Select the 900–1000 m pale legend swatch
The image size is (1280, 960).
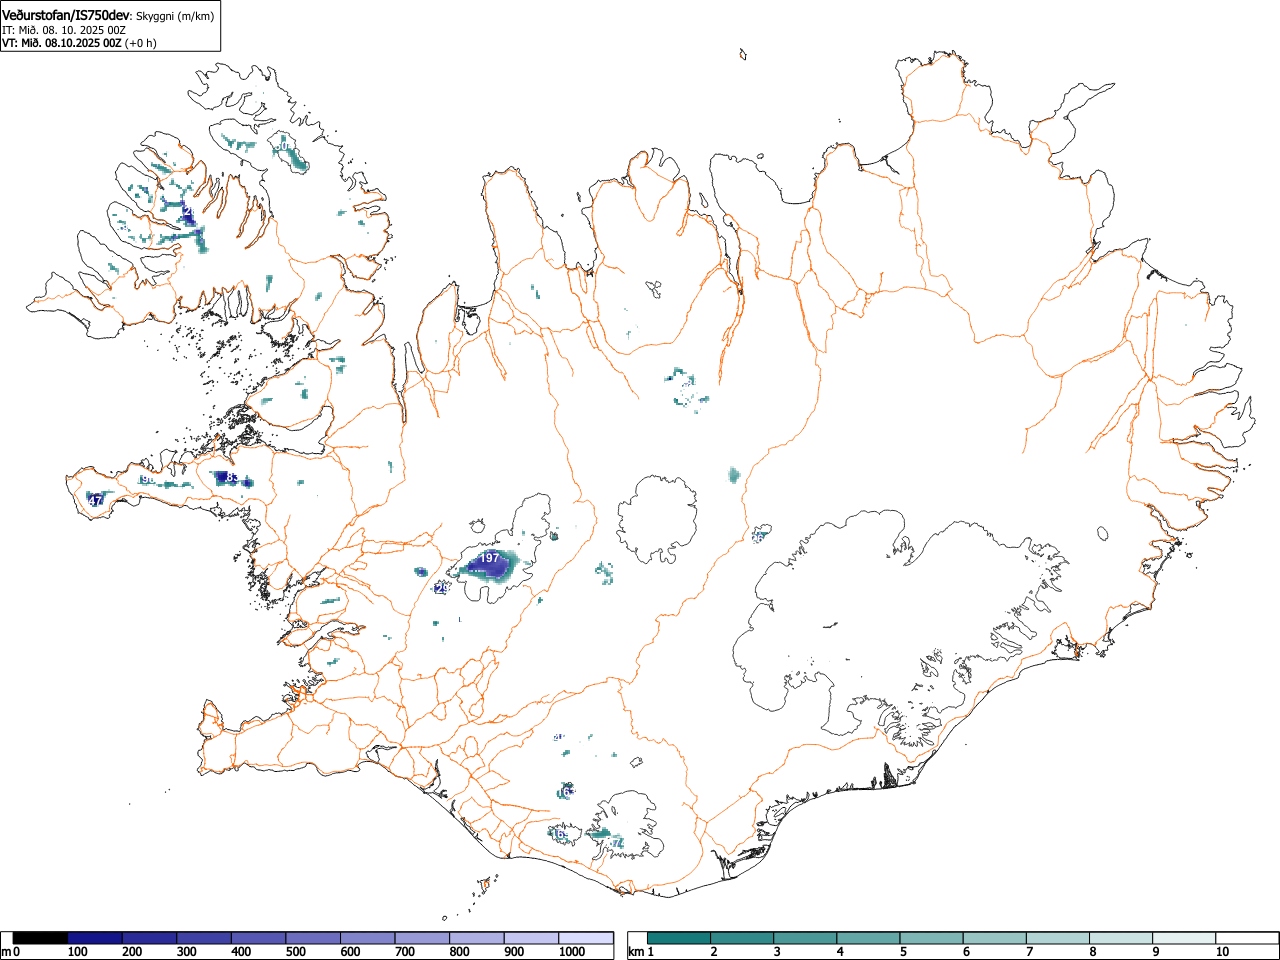point(531,938)
